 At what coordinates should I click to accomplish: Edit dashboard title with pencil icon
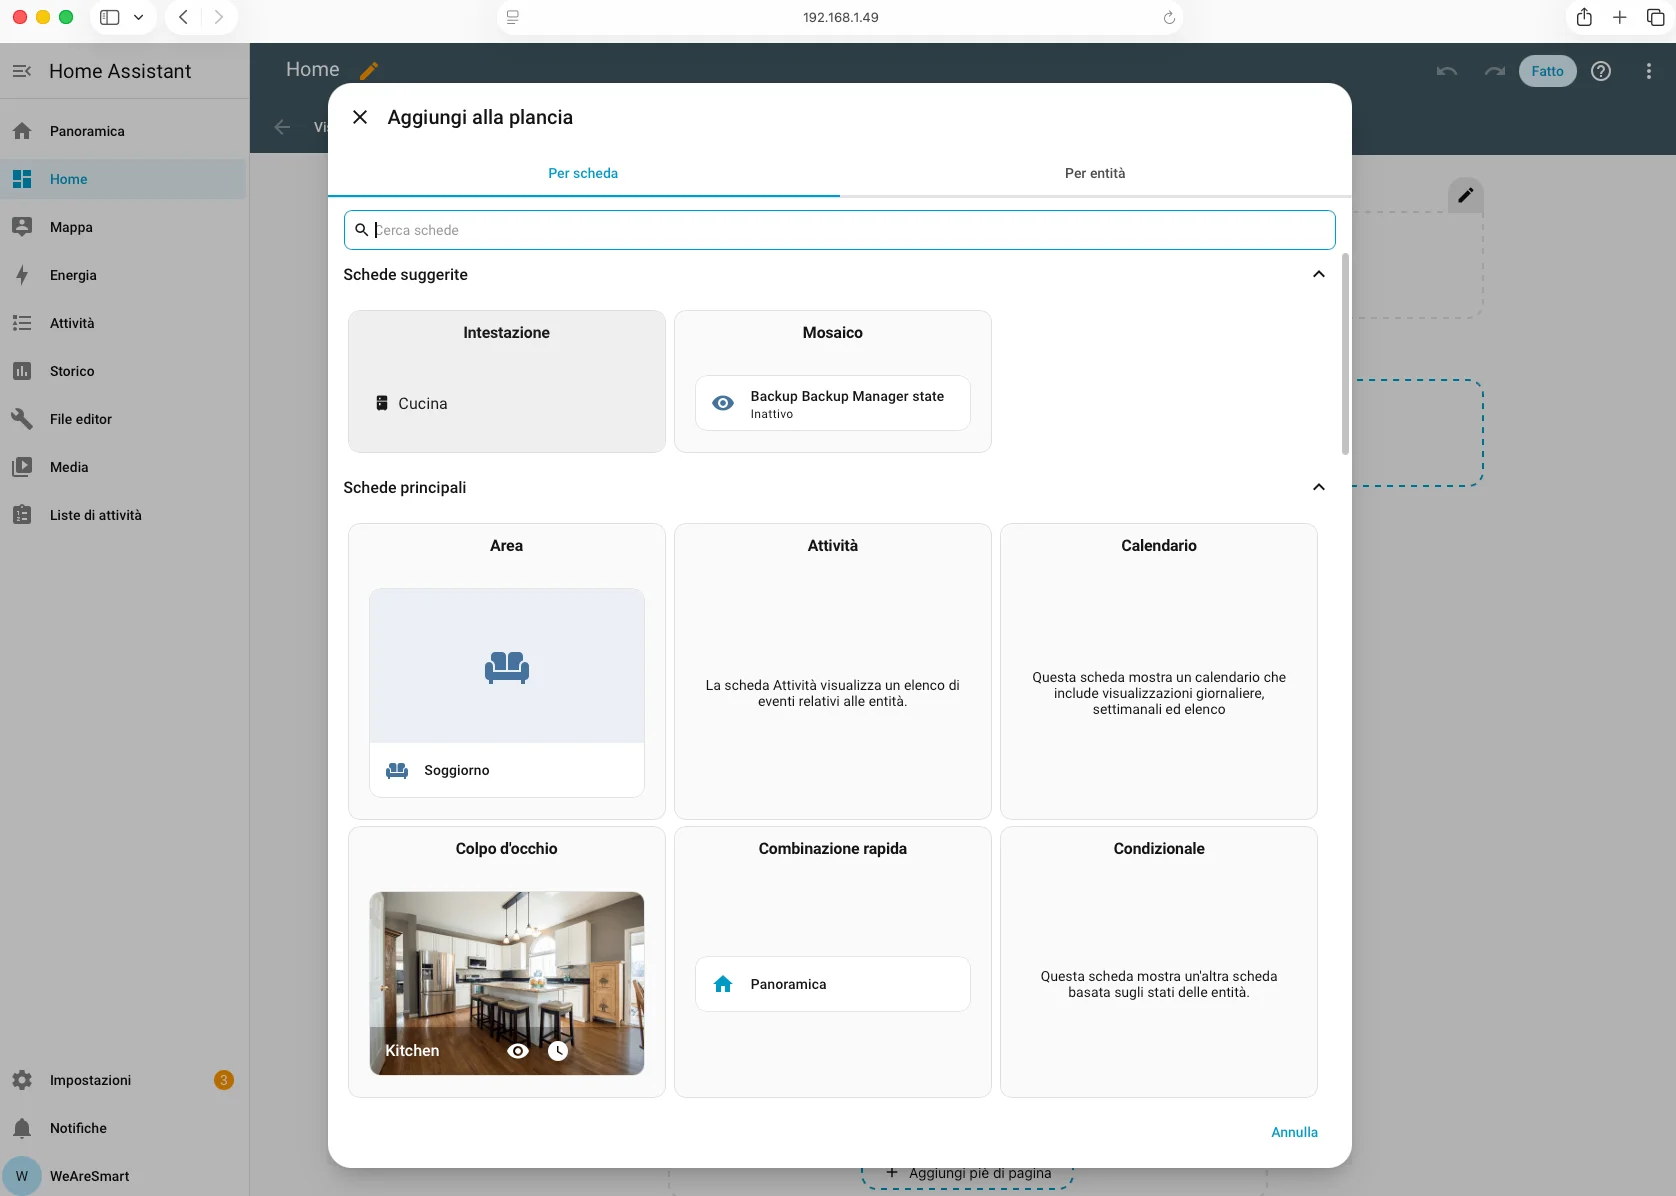[x=369, y=70]
